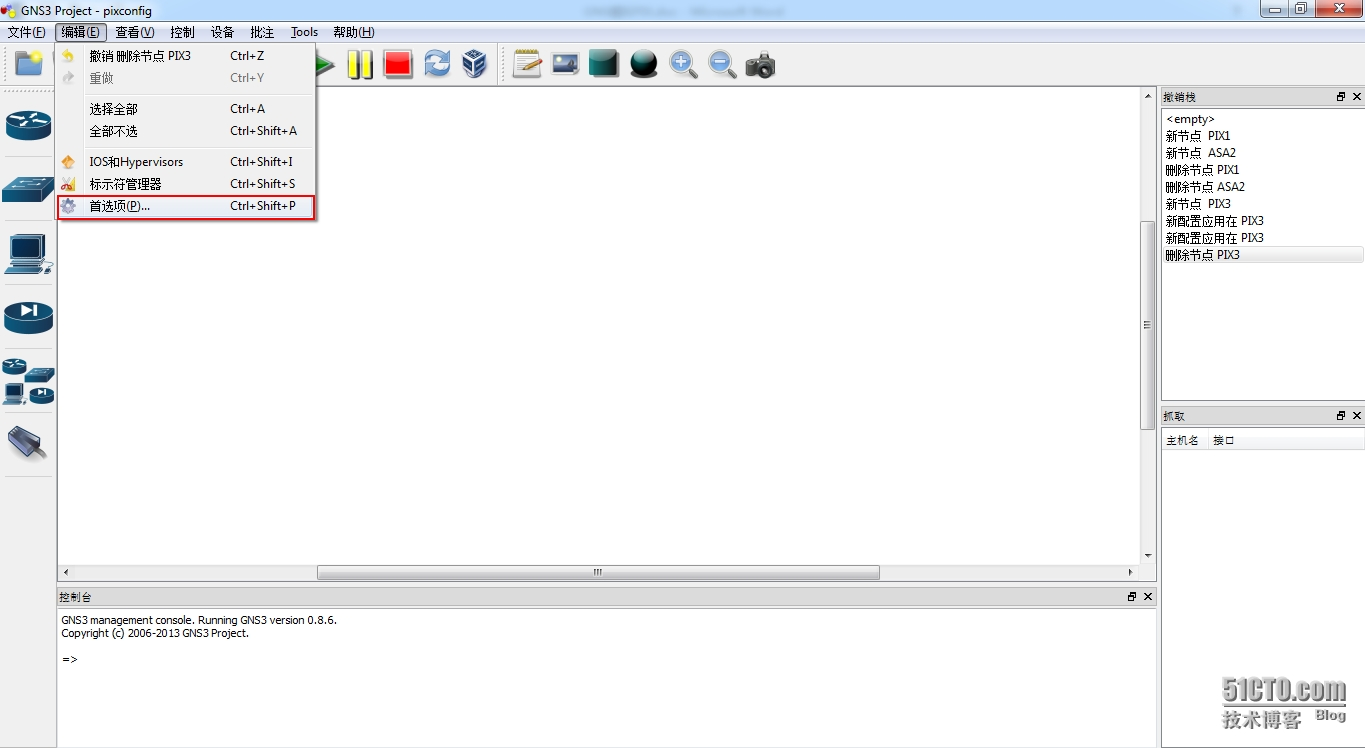Select the add a link cable icon
Viewport: 1365px width, 748px height.
coord(28,442)
